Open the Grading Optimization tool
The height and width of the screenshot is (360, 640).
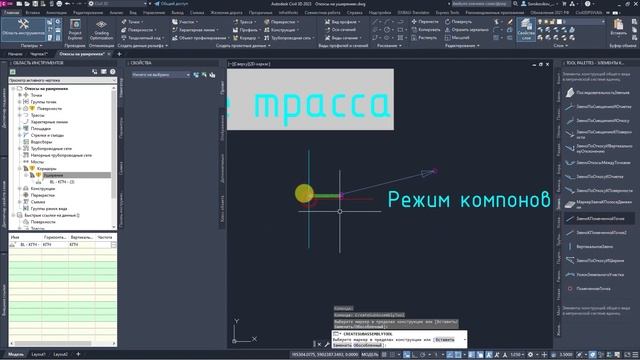(x=101, y=29)
